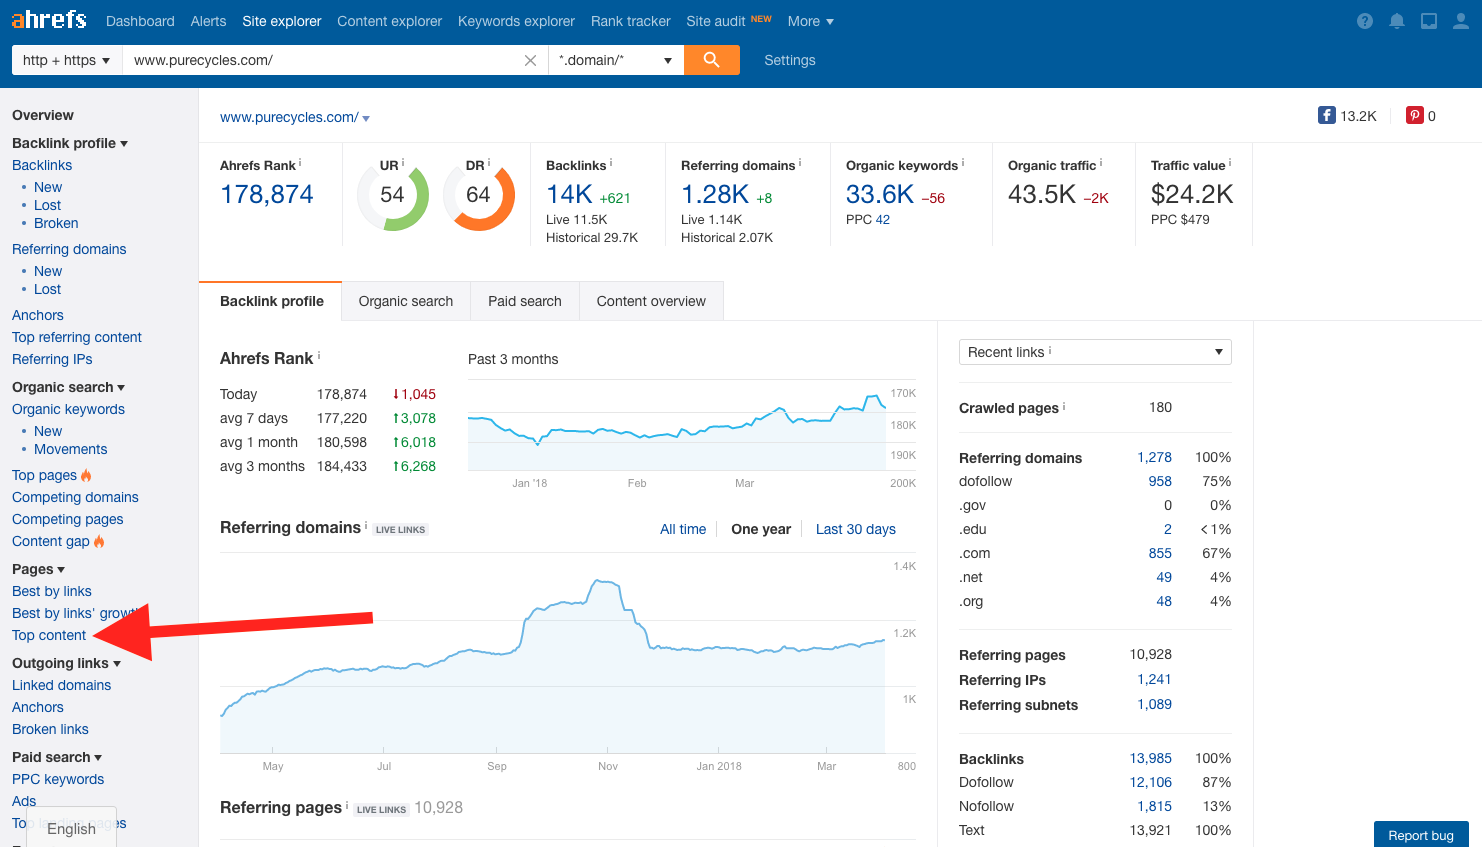Click the orange search magnifier button

712,60
